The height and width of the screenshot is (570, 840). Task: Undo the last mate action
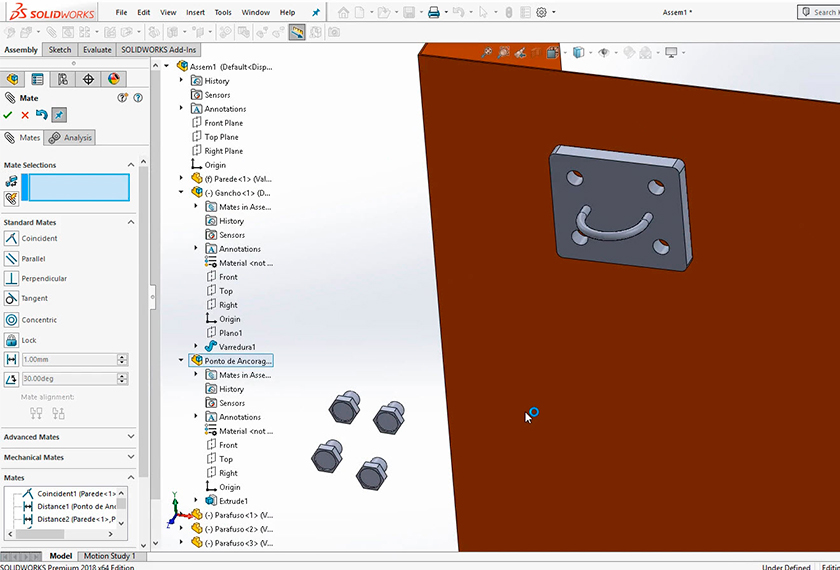[x=41, y=115]
